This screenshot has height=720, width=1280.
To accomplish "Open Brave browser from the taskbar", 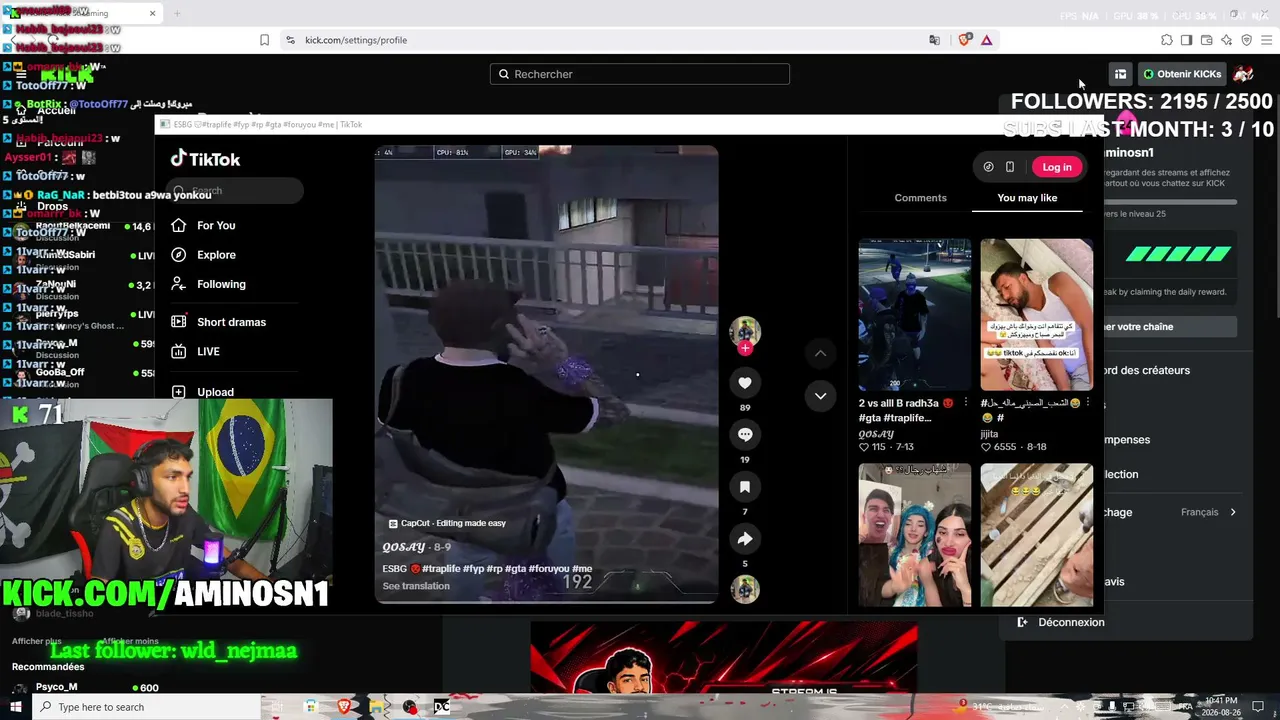I will coord(344,707).
